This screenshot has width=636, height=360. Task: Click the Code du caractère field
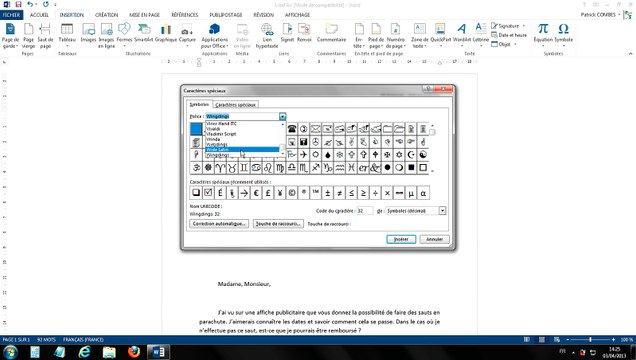point(365,211)
